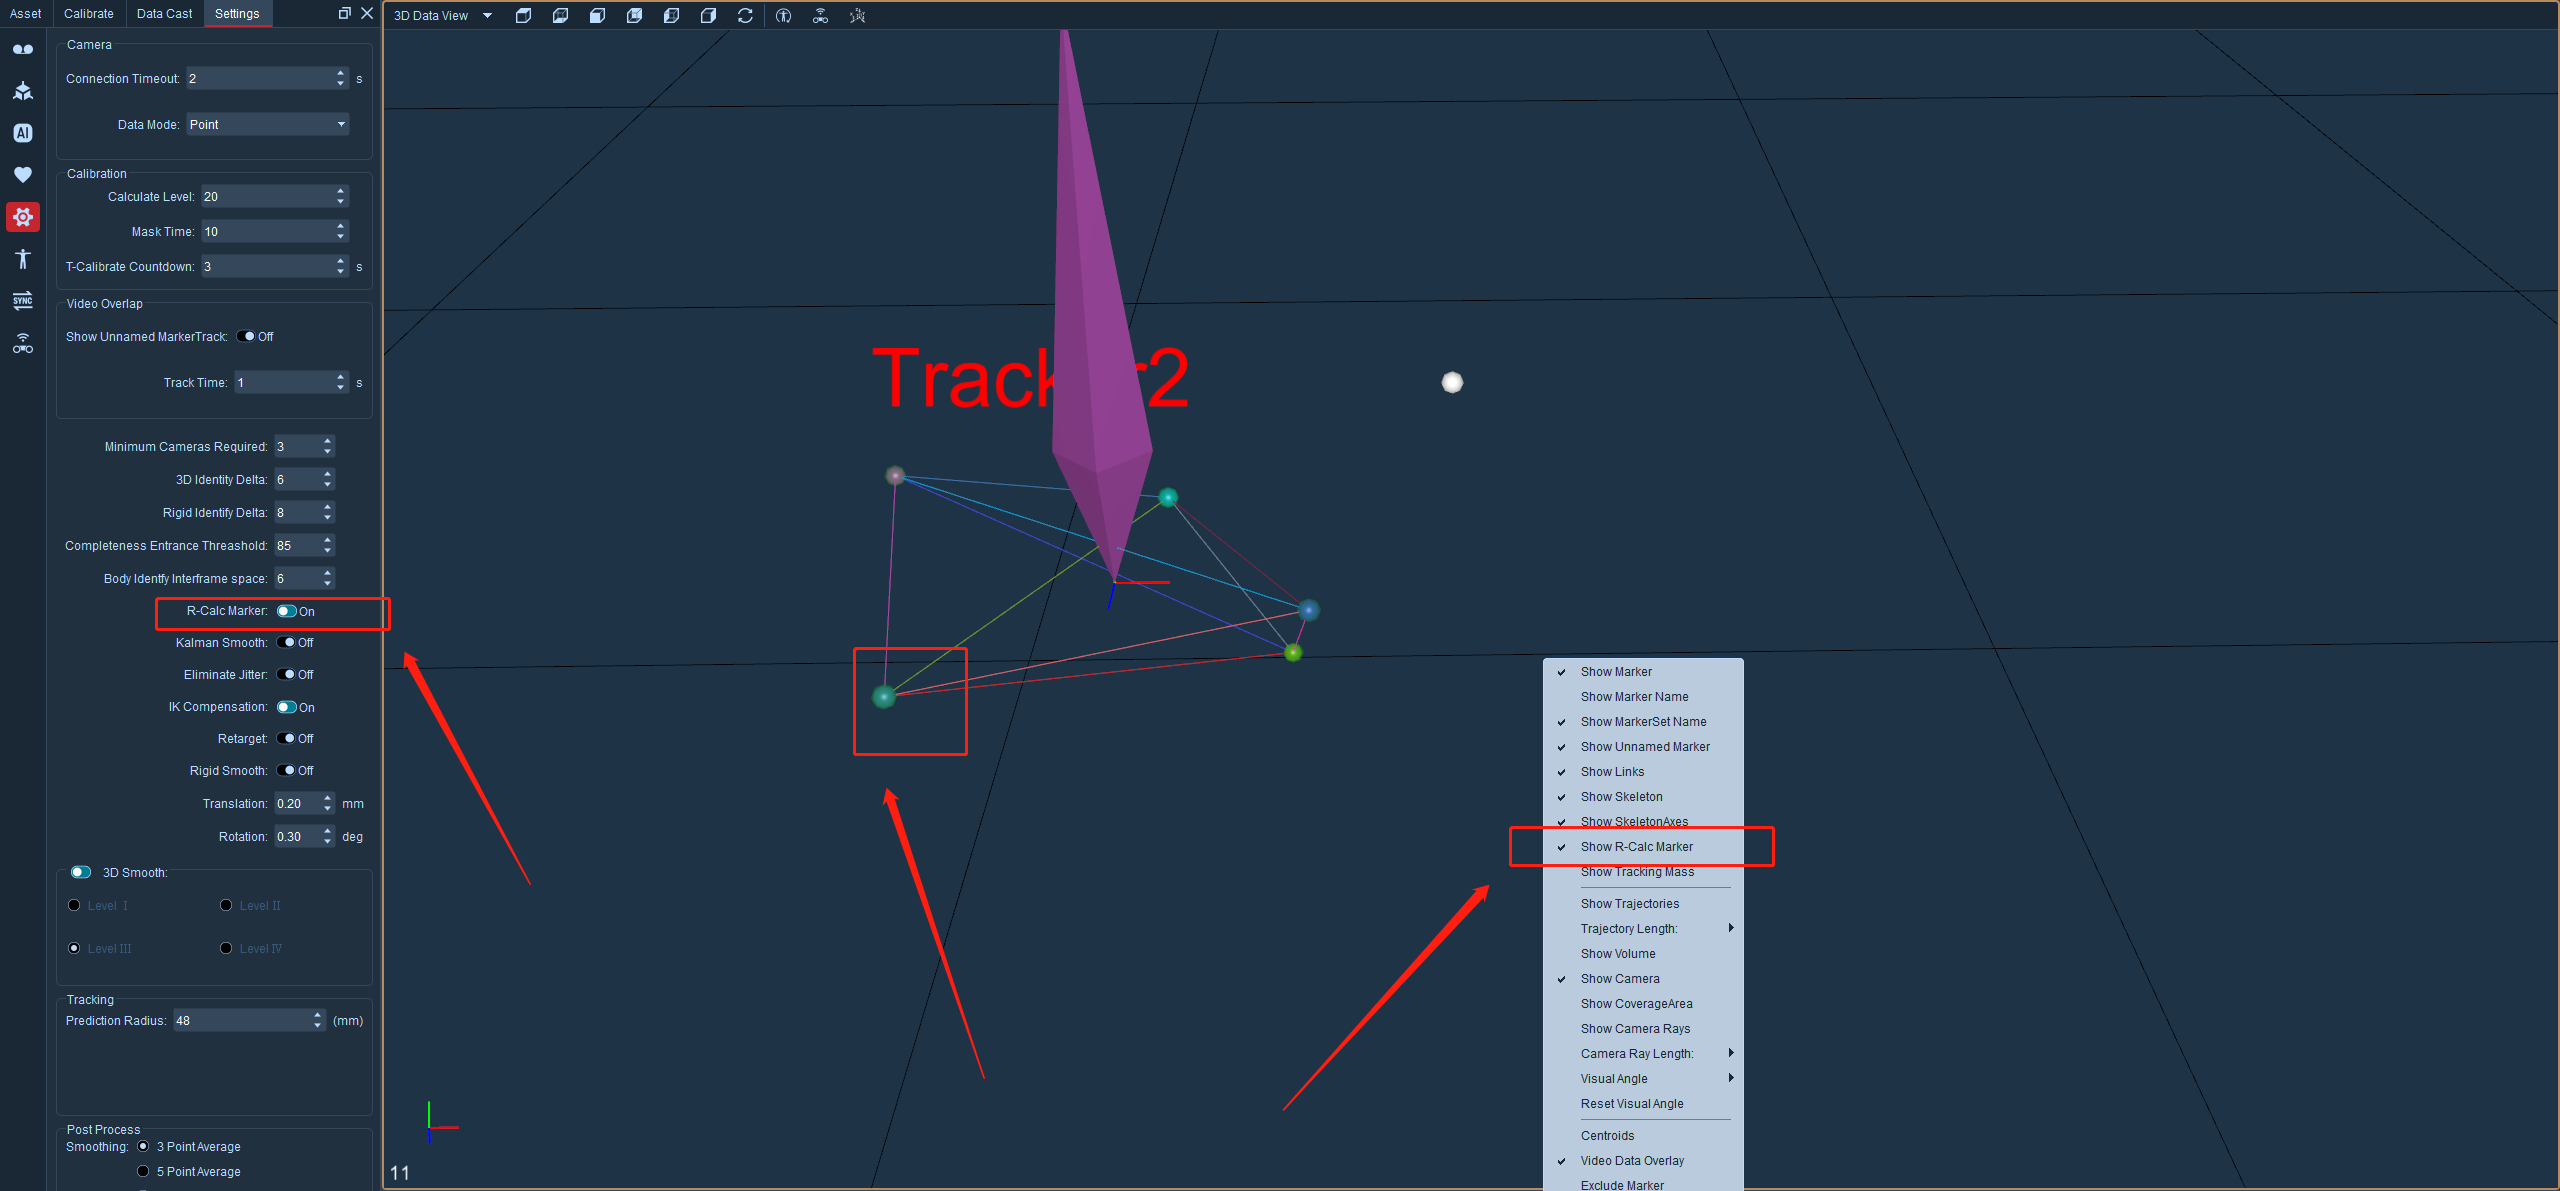The width and height of the screenshot is (2560, 1191).
Task: Open the recording panel from the sidebar
Action: [x=23, y=49]
